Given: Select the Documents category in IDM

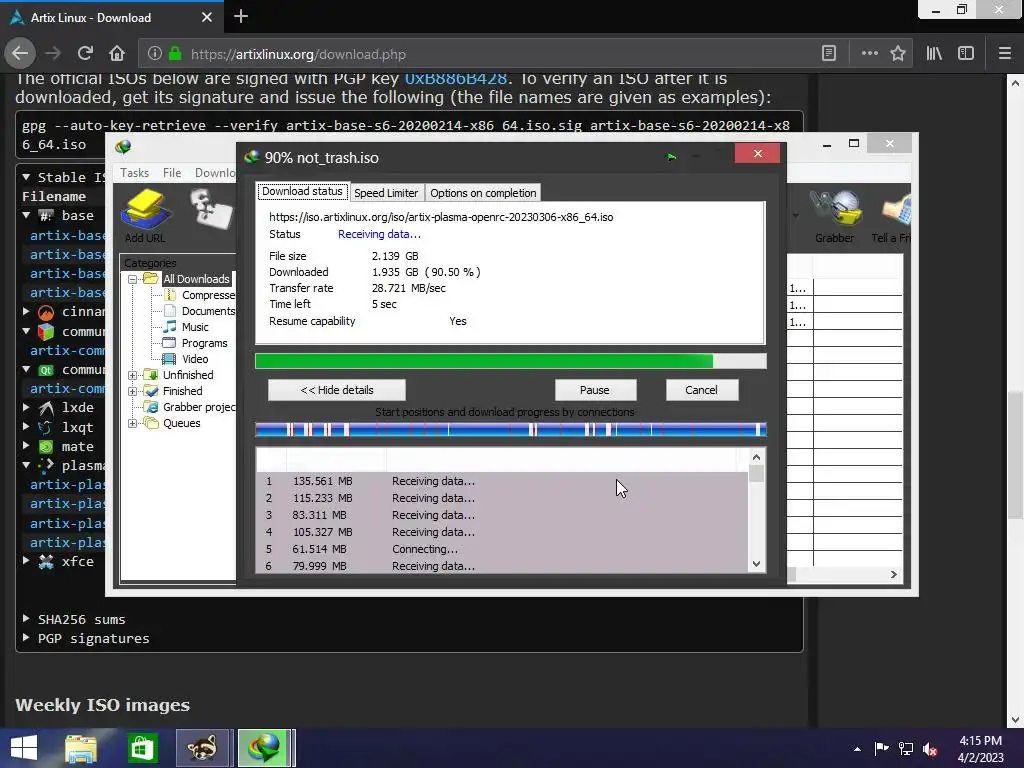Looking at the screenshot, I should (200, 311).
